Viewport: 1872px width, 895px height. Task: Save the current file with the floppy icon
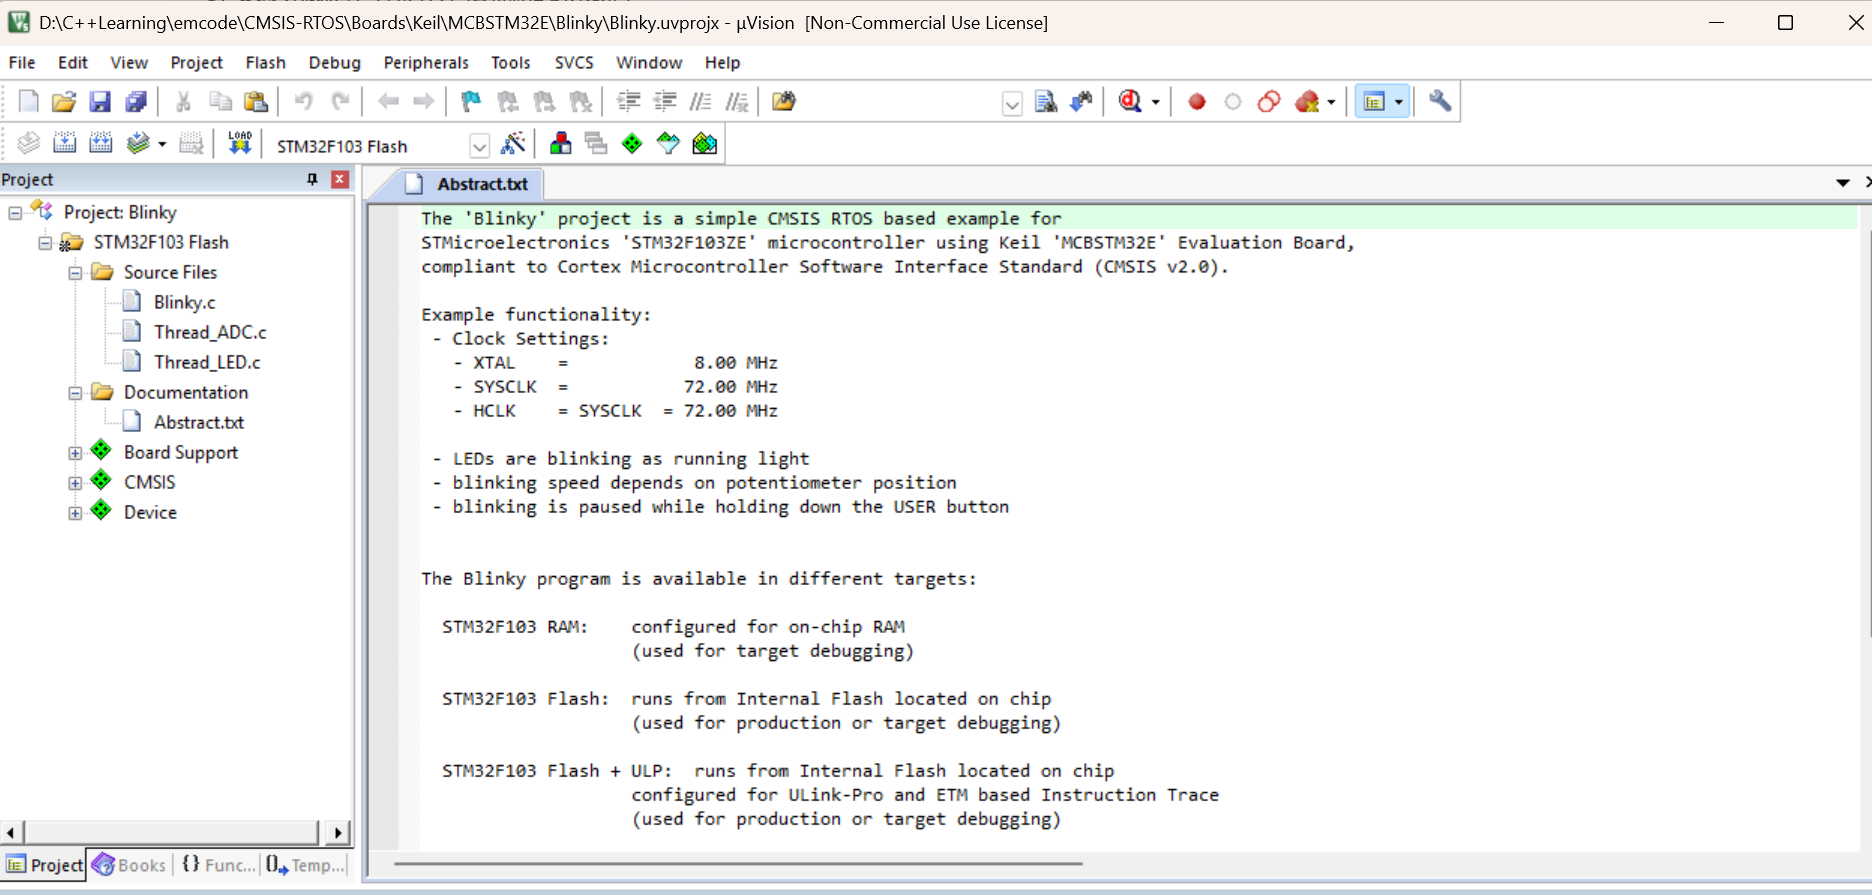100,101
